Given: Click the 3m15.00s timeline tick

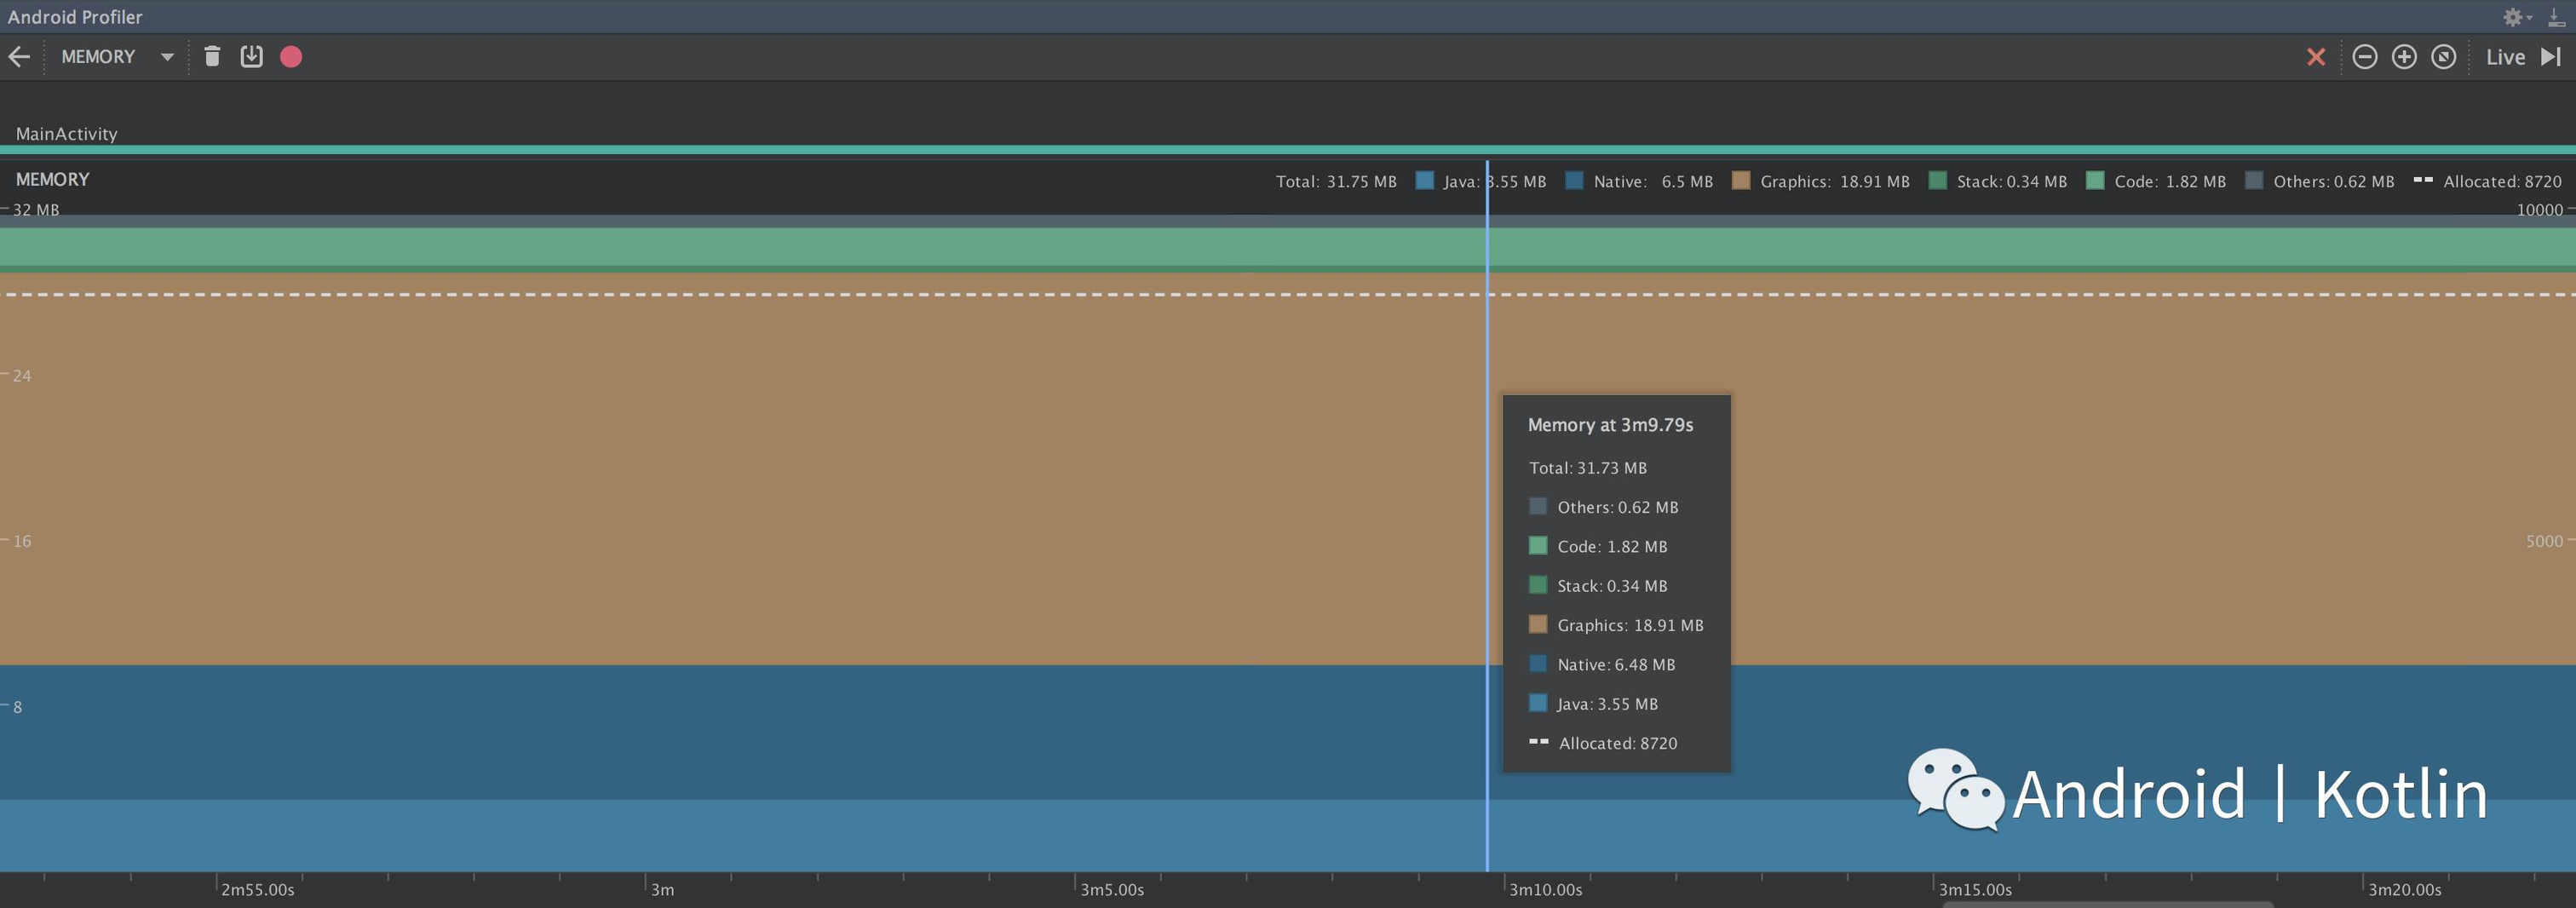Looking at the screenshot, I should click(1975, 889).
